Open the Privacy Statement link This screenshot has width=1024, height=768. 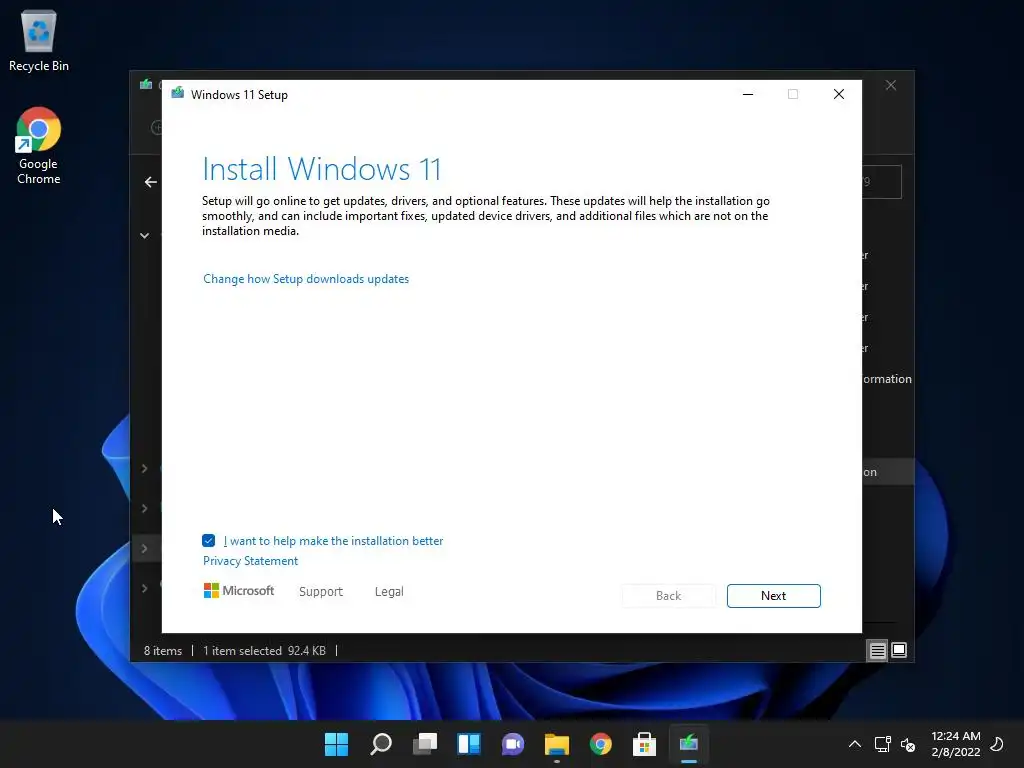(250, 561)
